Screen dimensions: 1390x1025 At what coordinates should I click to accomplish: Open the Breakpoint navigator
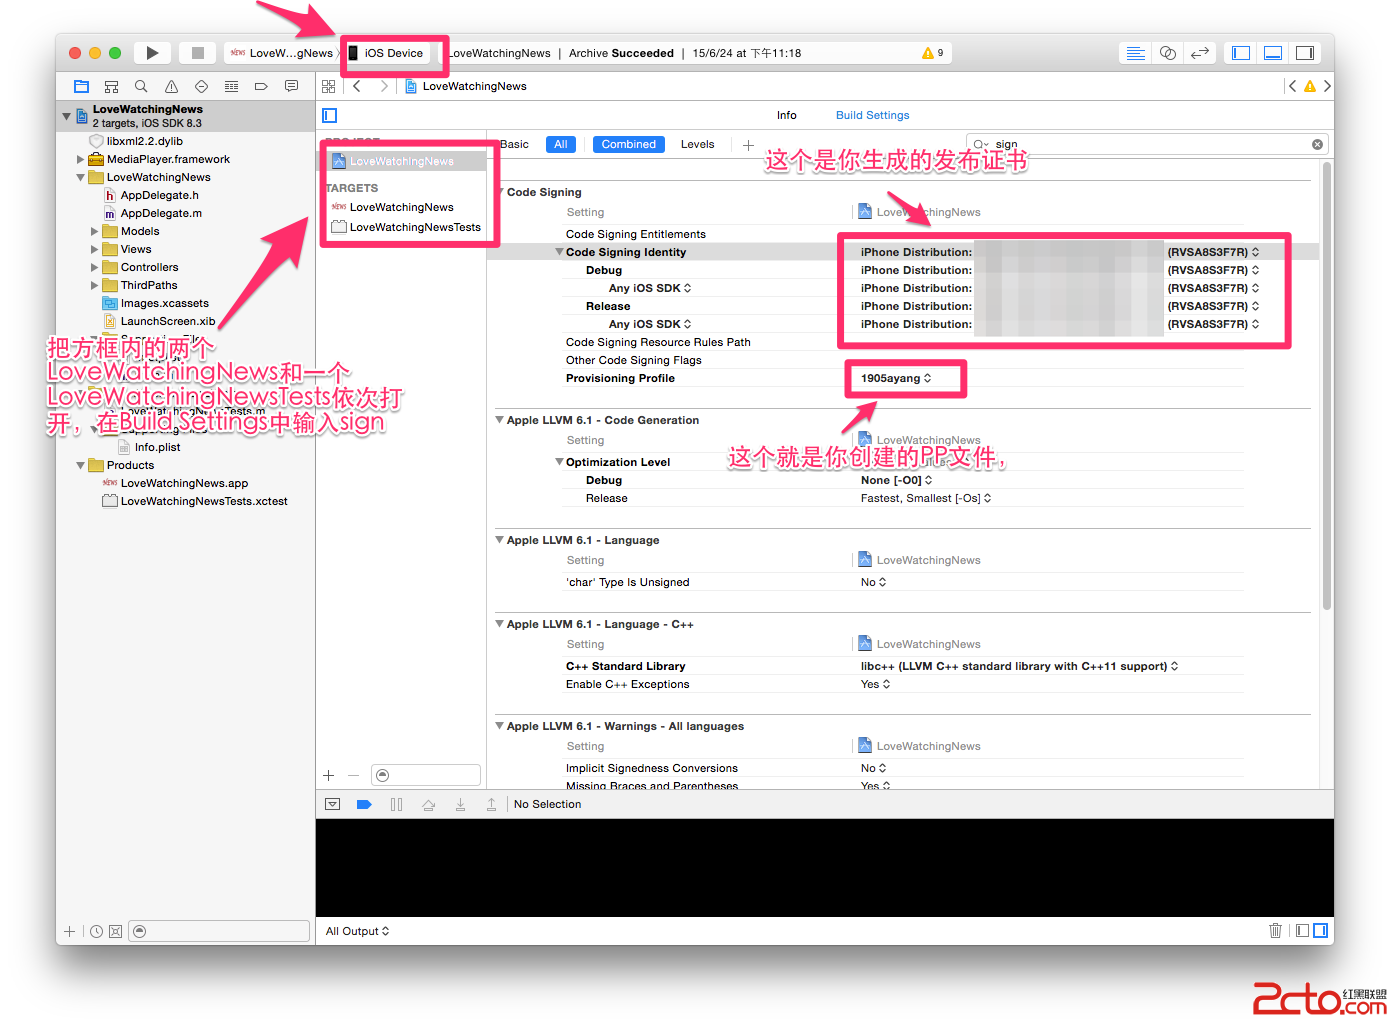pyautogui.click(x=261, y=87)
